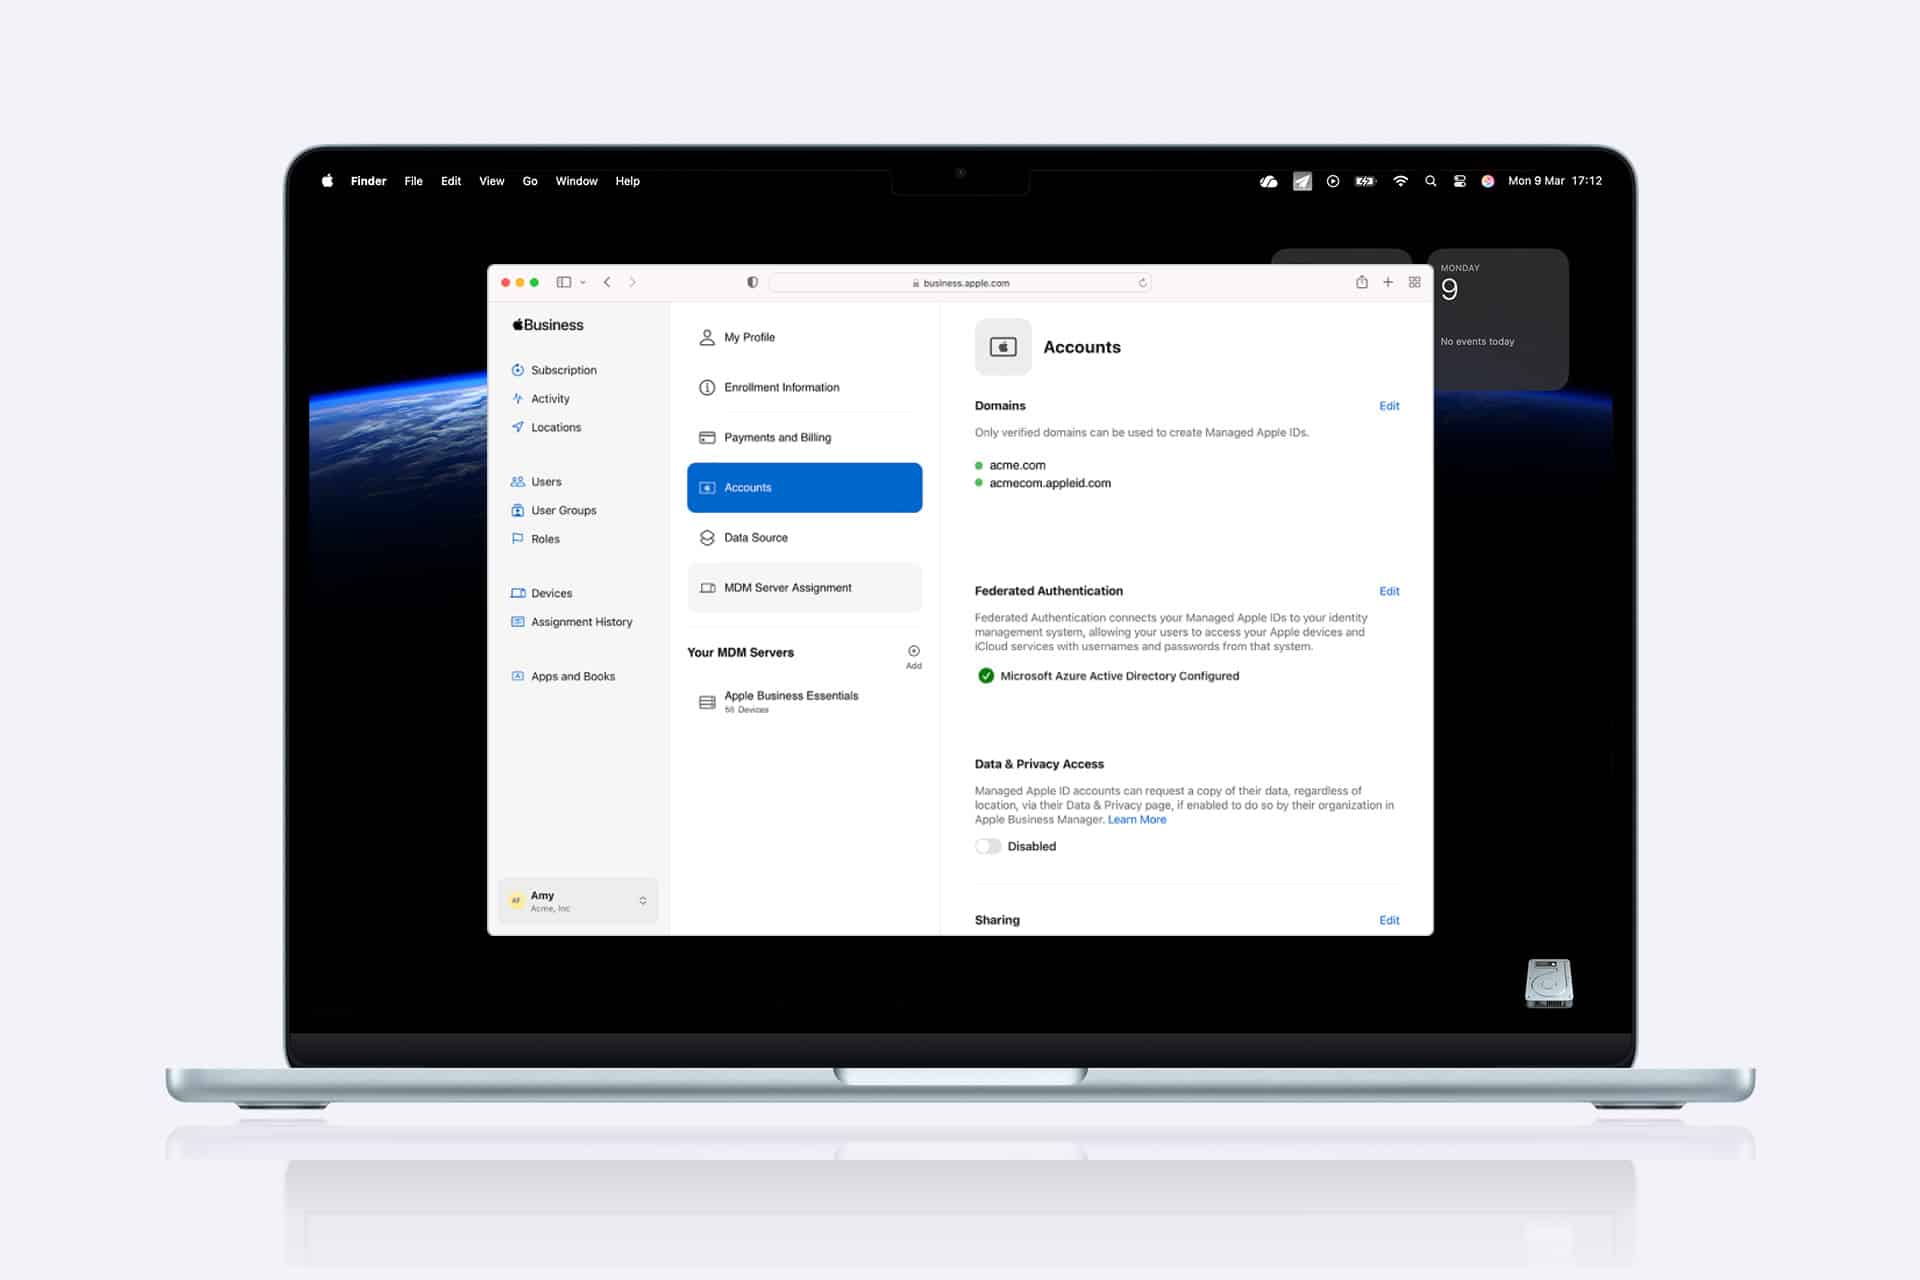Open the Users section
1920x1280 pixels.
536,482
